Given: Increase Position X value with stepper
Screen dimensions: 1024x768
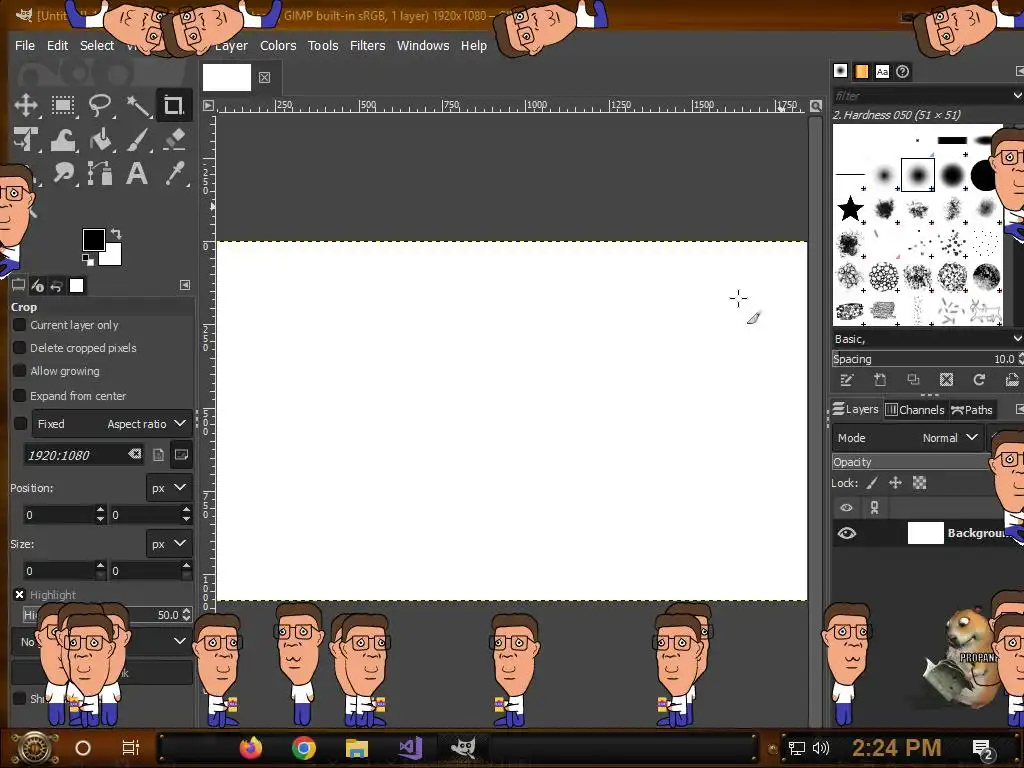Looking at the screenshot, I should (100, 510).
